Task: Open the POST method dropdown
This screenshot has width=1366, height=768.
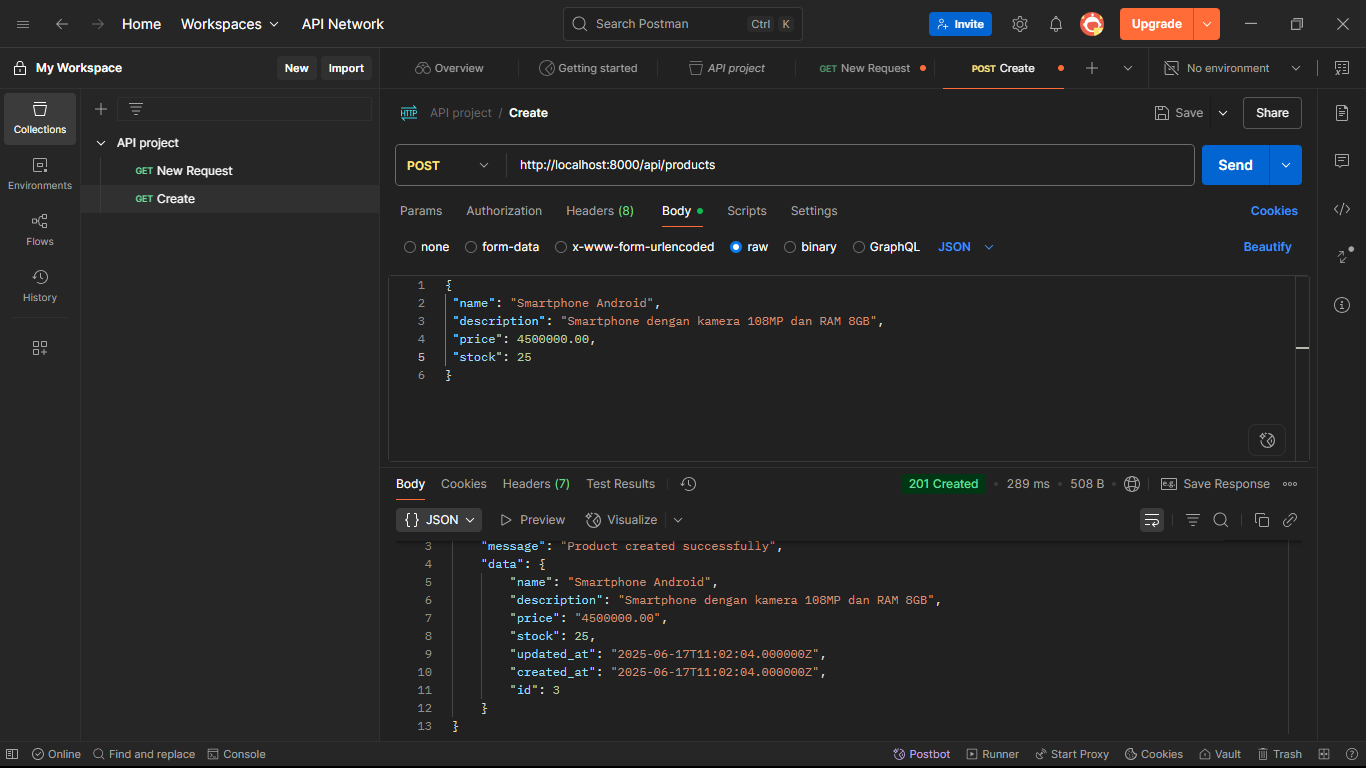Action: pos(449,165)
